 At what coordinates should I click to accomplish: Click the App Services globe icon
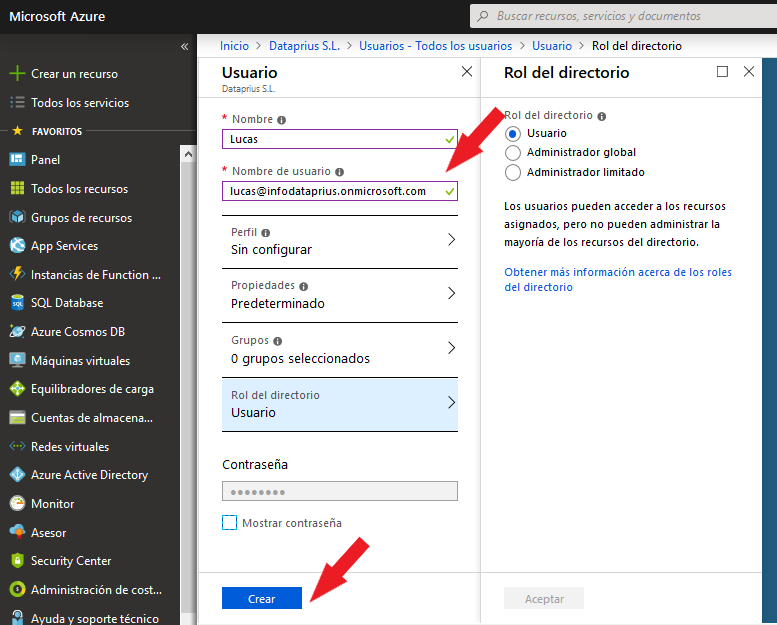tap(17, 245)
